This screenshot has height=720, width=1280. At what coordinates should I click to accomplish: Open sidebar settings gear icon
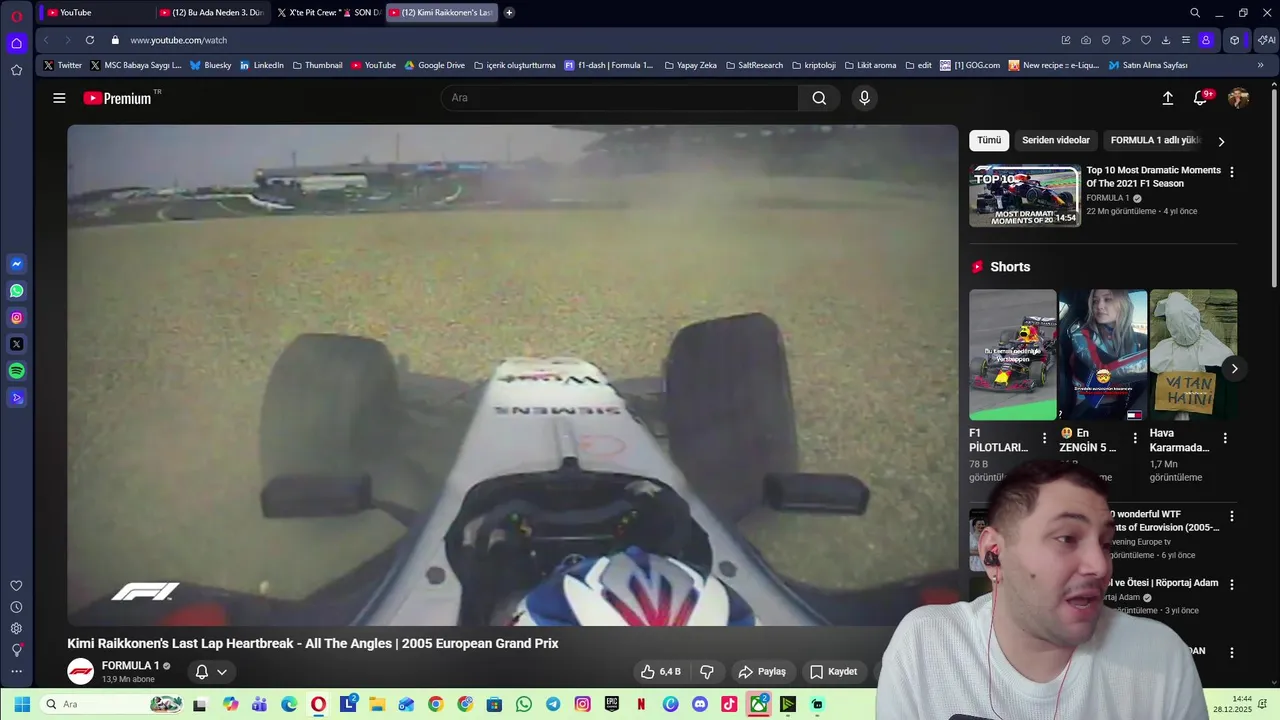(x=16, y=628)
